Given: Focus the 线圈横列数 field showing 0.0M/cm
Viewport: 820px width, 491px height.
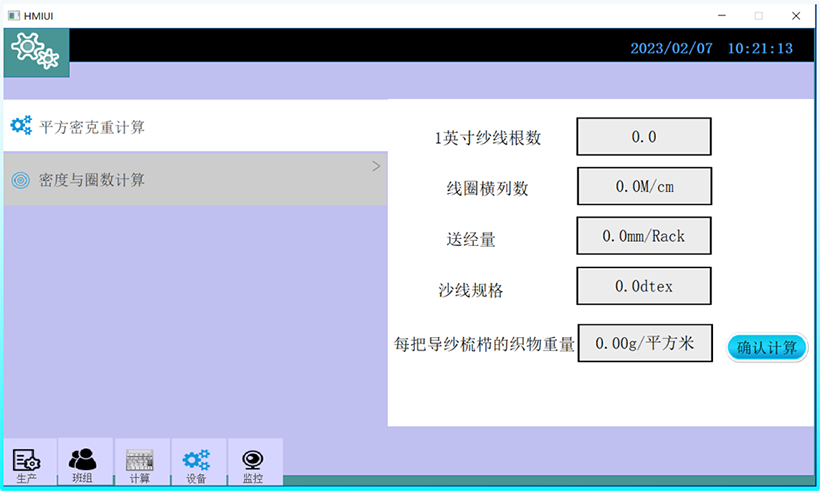Looking at the screenshot, I should click(644, 186).
